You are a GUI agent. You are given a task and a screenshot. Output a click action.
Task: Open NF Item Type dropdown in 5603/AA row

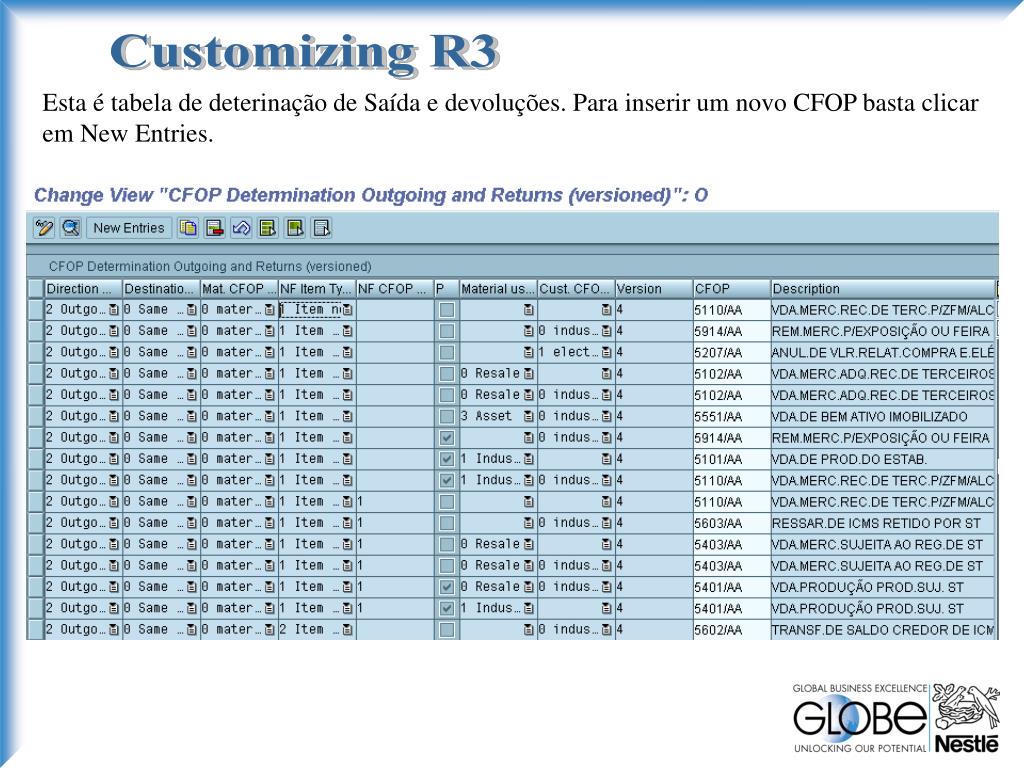click(x=347, y=523)
